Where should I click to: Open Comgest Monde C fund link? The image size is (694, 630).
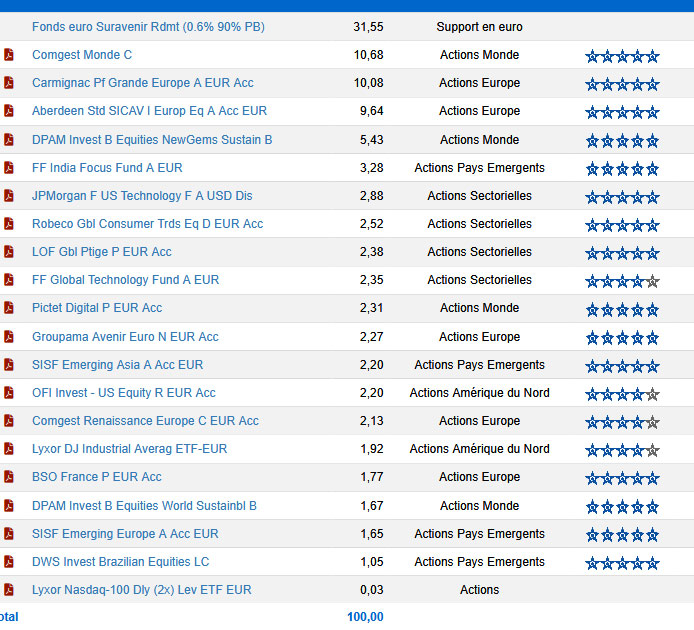(82, 55)
